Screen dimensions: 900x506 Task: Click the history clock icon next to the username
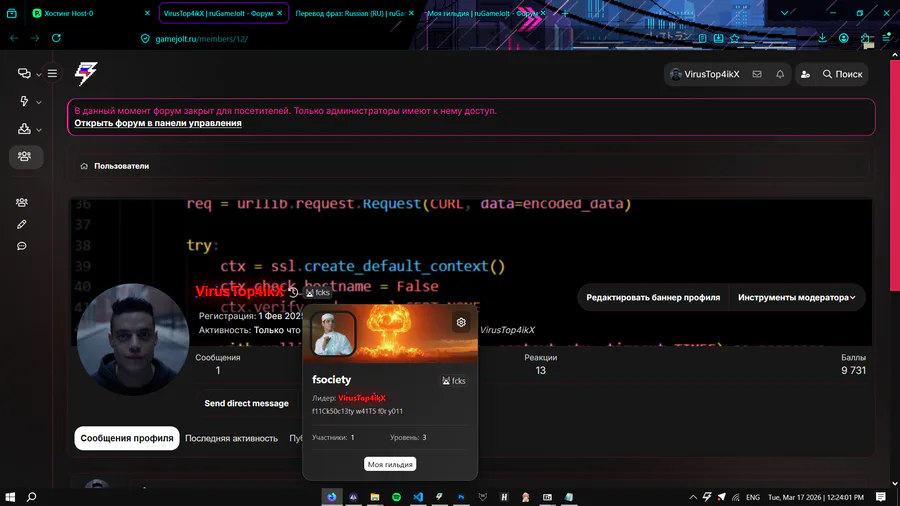click(x=293, y=292)
